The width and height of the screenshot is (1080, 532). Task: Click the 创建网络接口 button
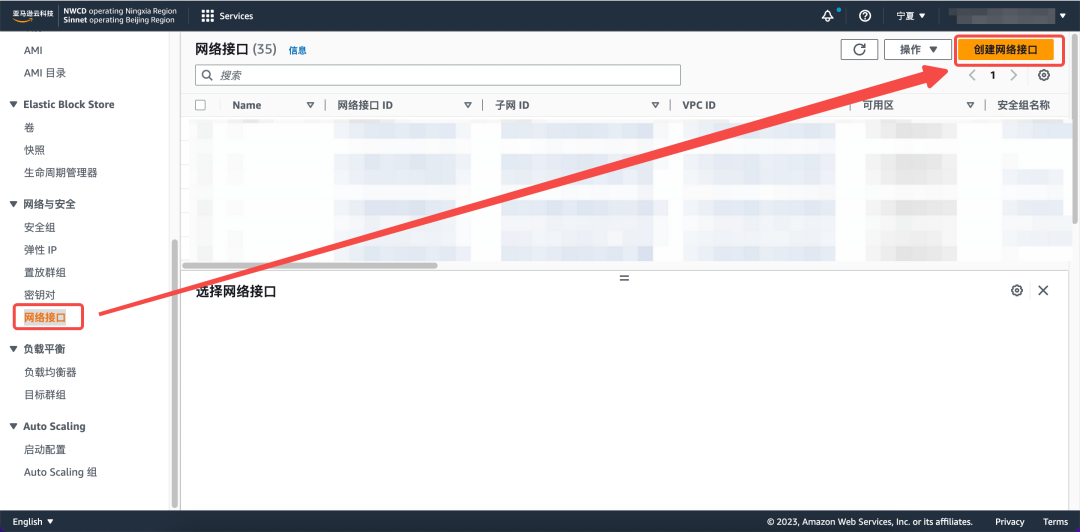tap(1006, 50)
